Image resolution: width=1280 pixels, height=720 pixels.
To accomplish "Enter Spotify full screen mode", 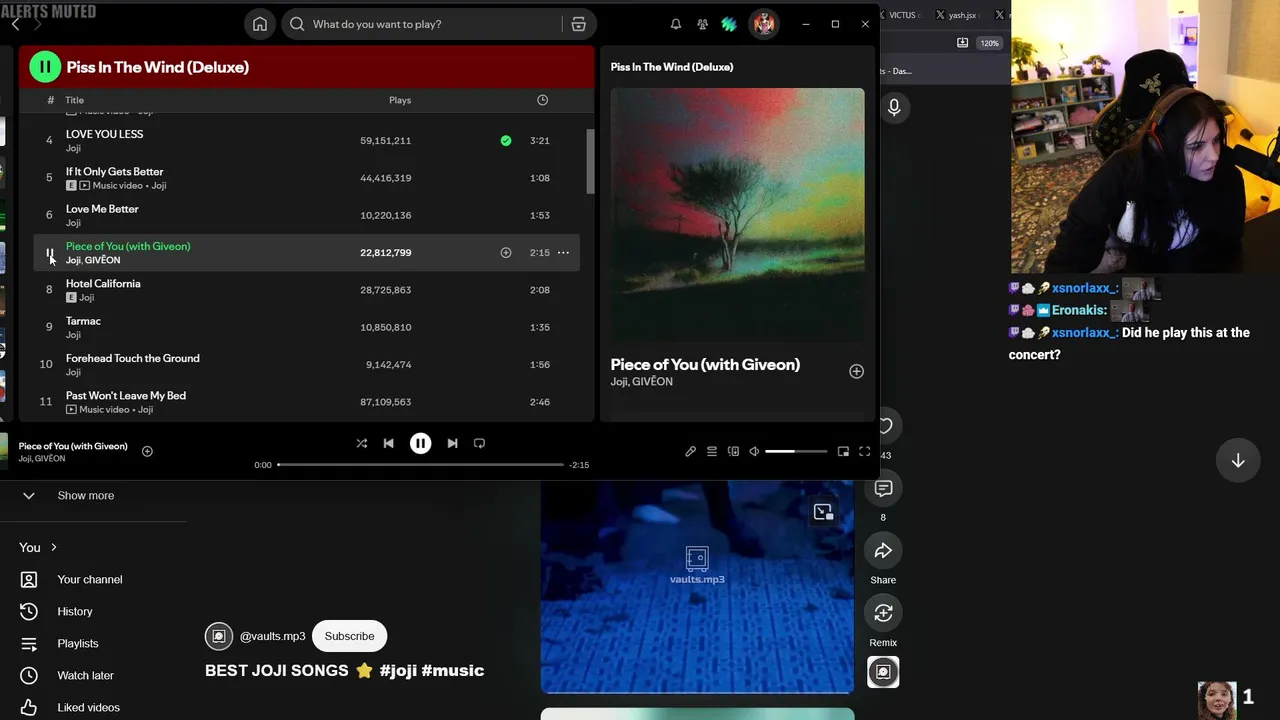I will [x=864, y=452].
